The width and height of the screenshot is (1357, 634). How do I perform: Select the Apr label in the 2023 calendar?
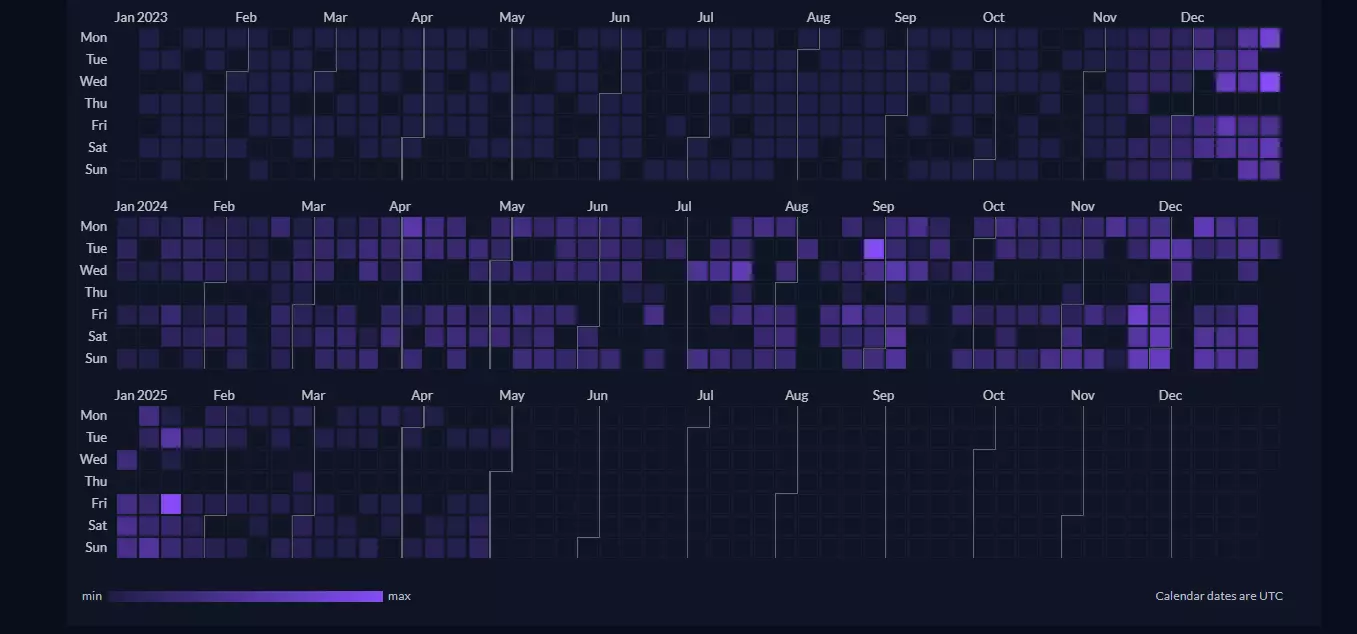(422, 17)
